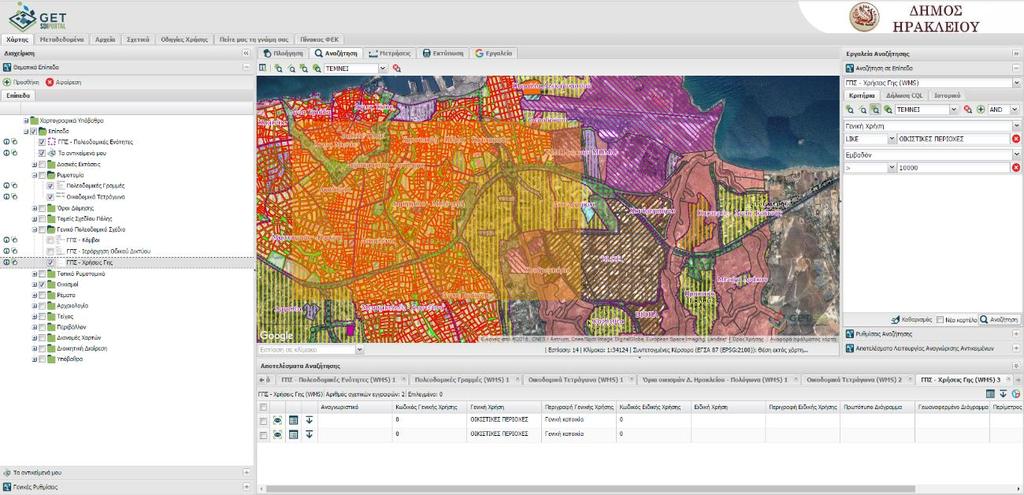Screen dimensions: 1024x495
Task: Click the eye zoom icon in second result row
Action: click(x=278, y=434)
